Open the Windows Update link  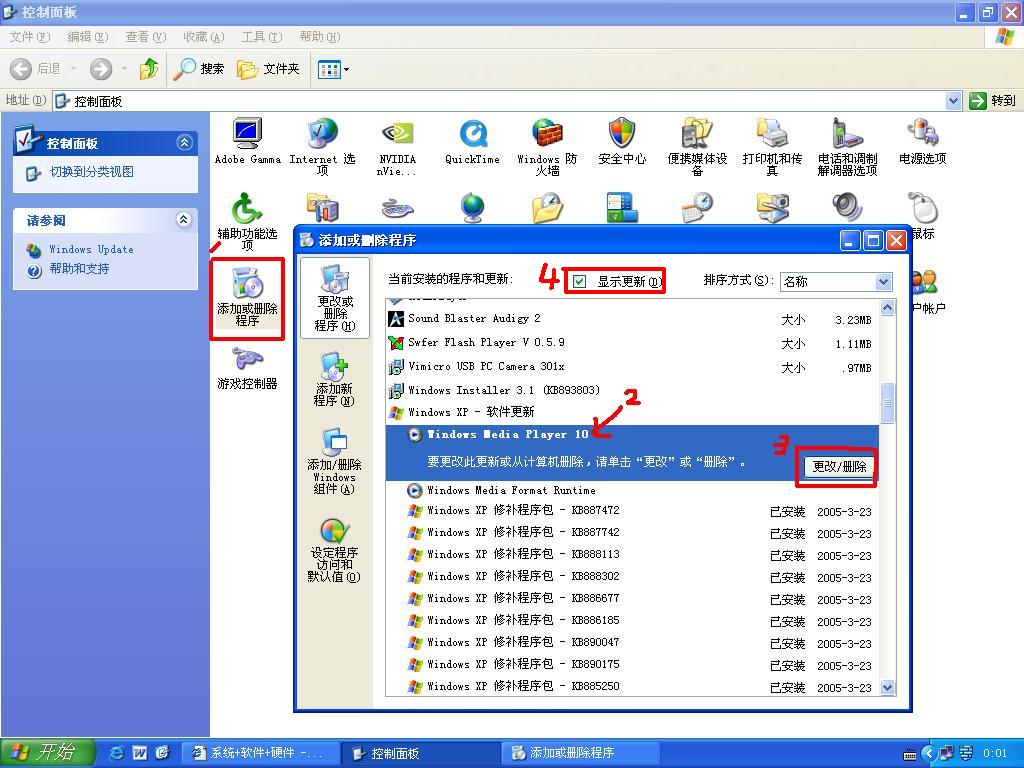pyautogui.click(x=91, y=249)
